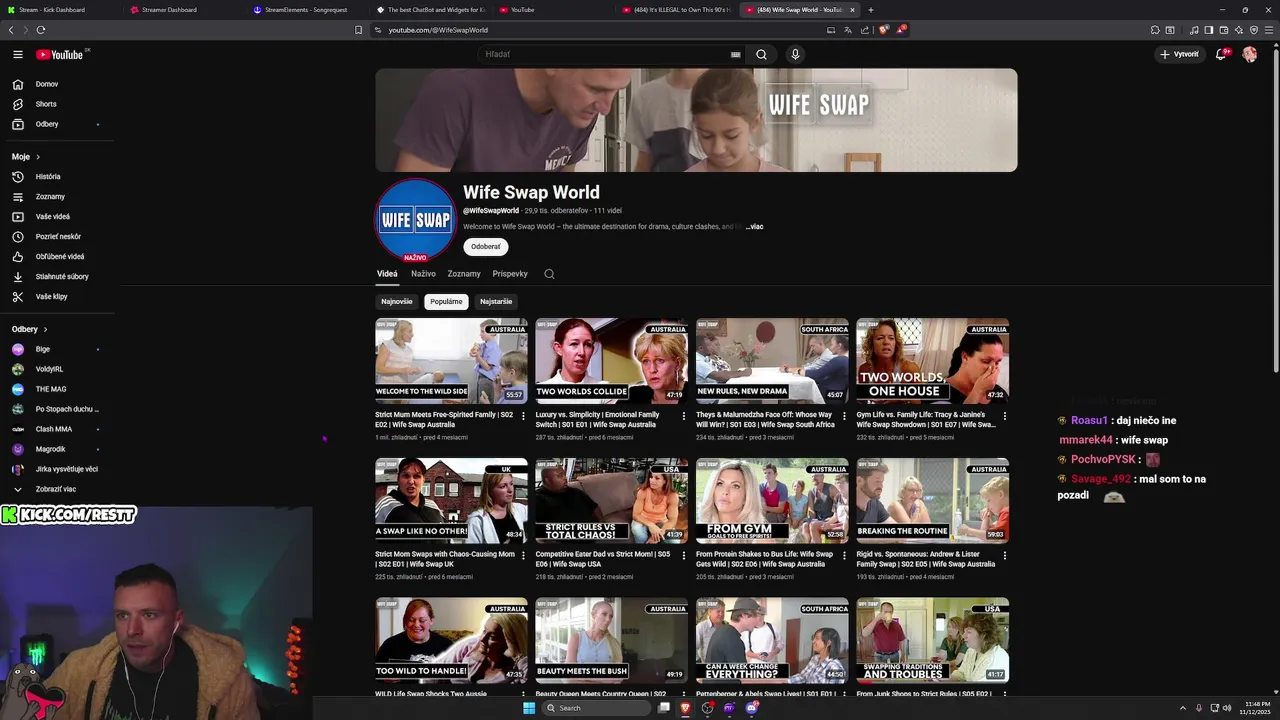Screen dimensions: 1280x720
Task: Expand the Moje section
Action: (x=26, y=157)
